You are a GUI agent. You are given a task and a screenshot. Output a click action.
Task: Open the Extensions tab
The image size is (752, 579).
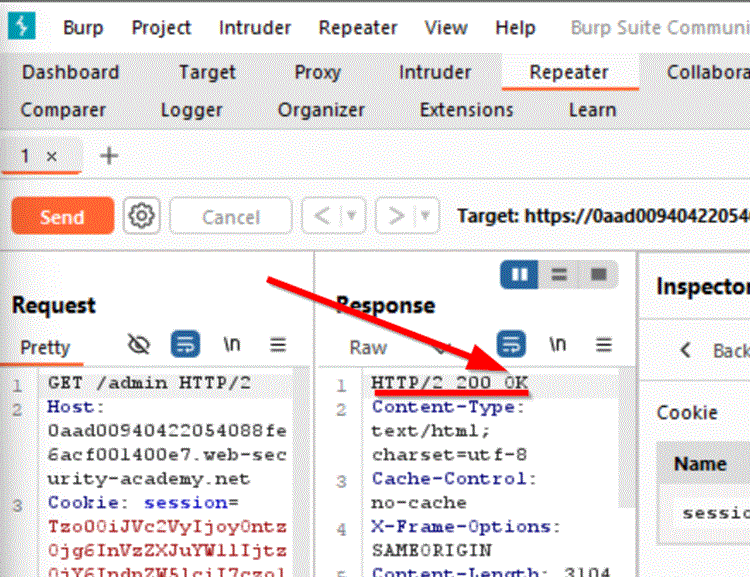(466, 110)
